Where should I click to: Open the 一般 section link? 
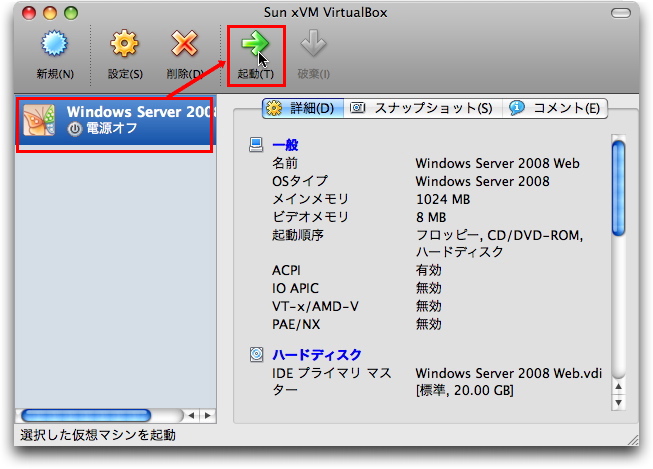(x=285, y=145)
